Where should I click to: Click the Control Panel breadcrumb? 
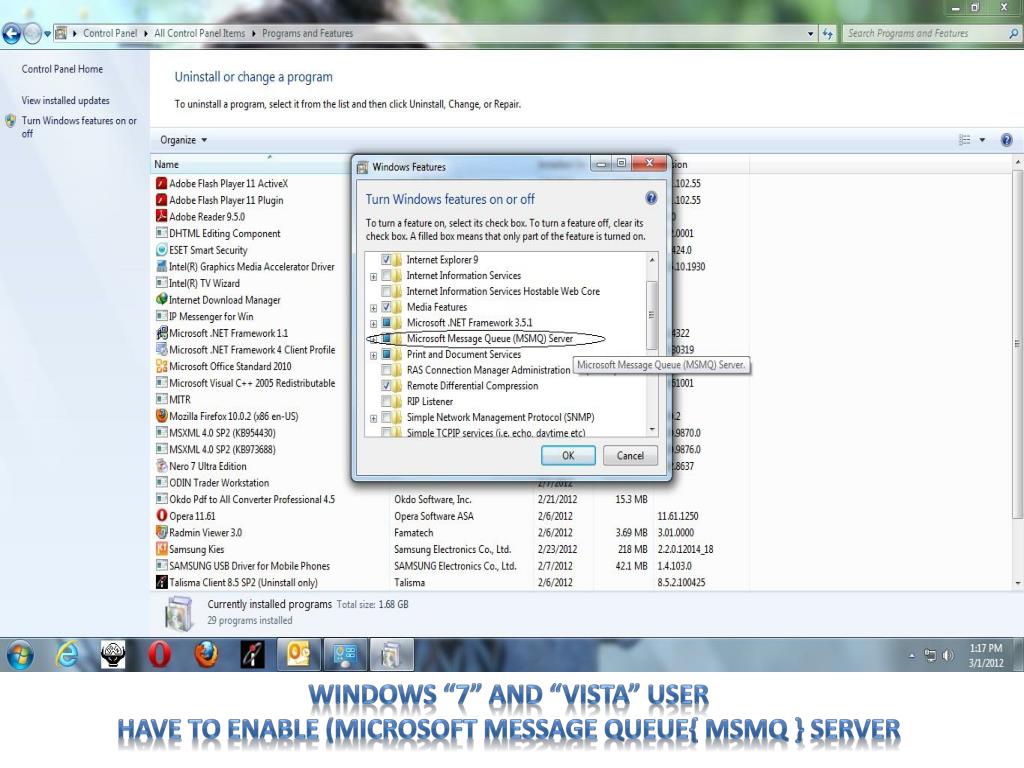[x=110, y=33]
